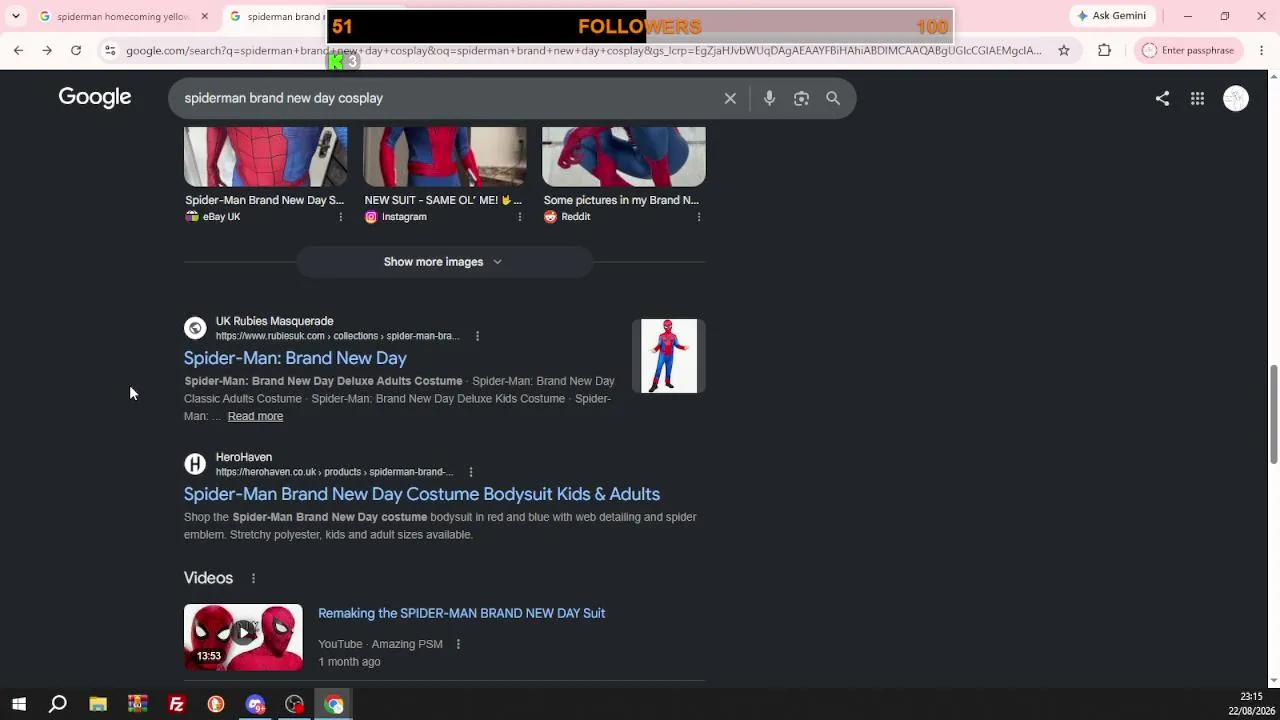Screen dimensions: 1280x720
Task: Open options for the Reddit image result
Action: 698,217
